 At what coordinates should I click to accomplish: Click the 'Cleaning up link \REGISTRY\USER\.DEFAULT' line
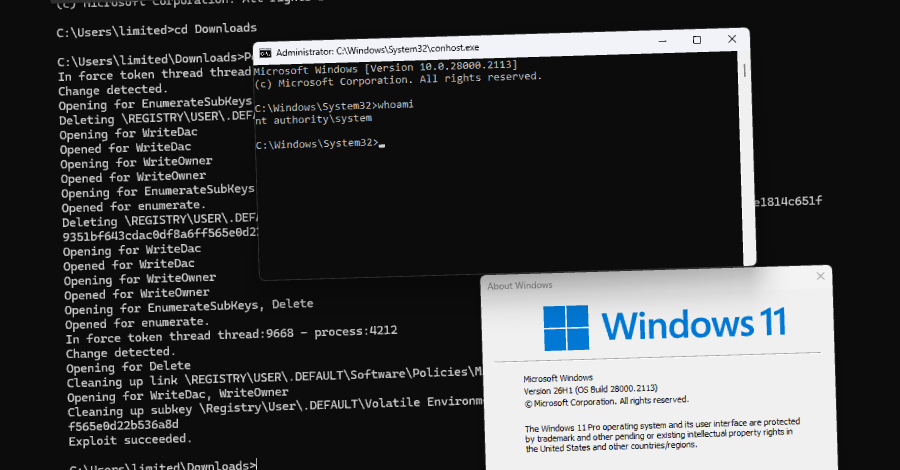[274, 377]
